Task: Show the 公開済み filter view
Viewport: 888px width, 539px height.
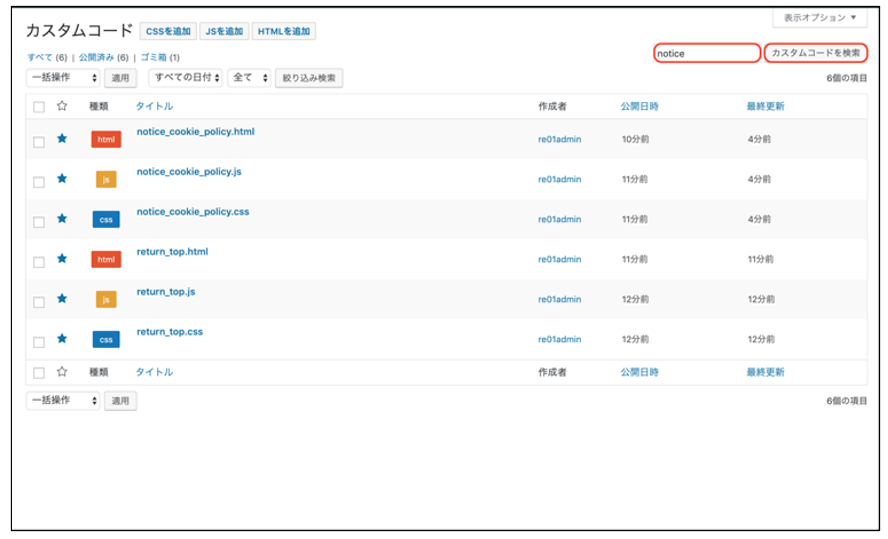Action: [97, 58]
